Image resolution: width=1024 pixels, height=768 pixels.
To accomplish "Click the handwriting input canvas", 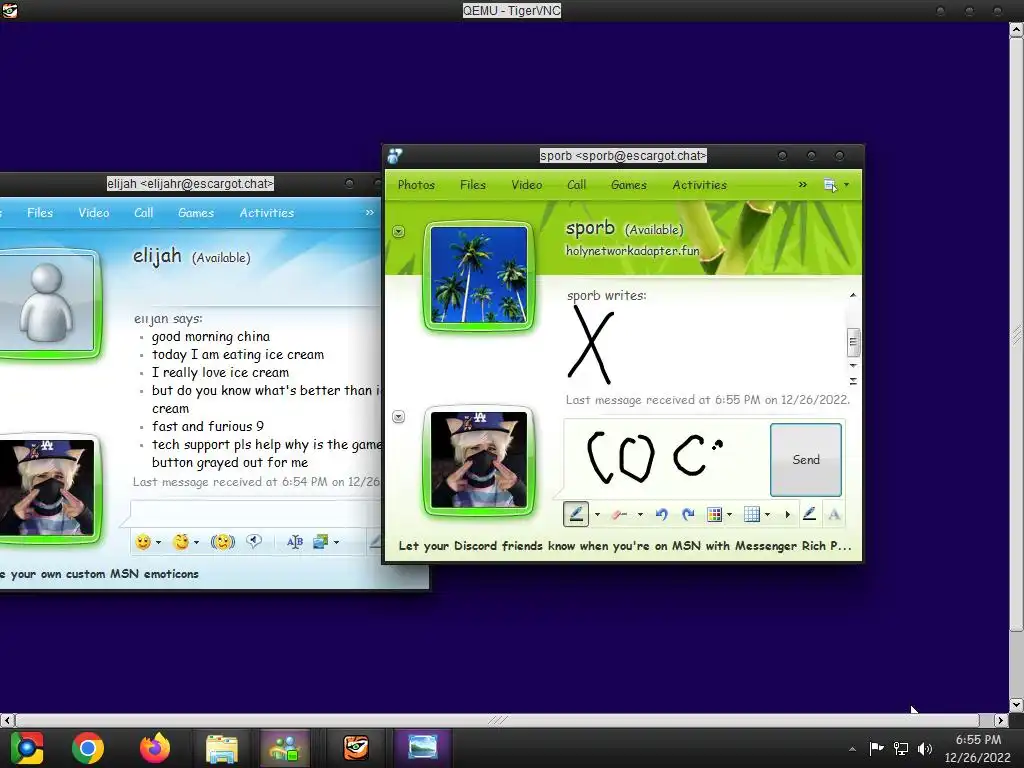I will (x=666, y=460).
